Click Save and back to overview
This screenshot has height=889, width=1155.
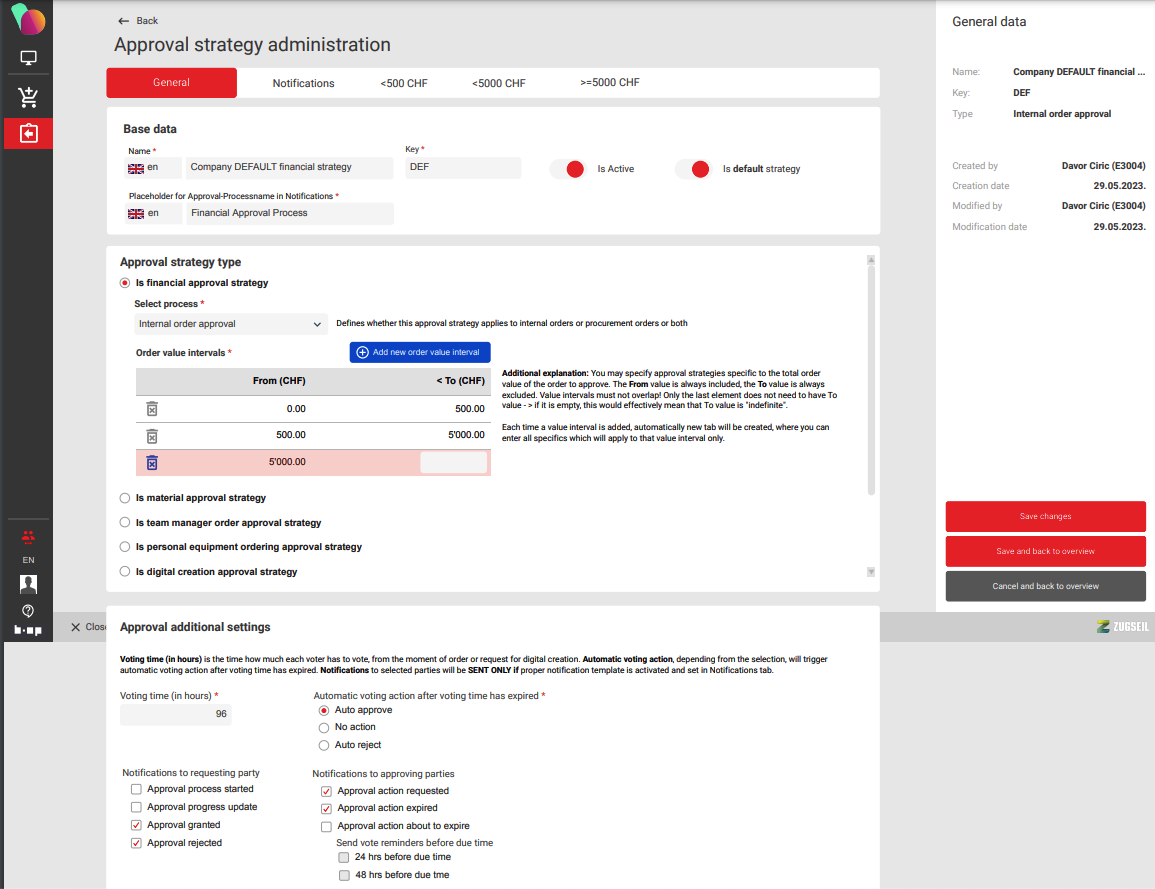(x=1045, y=551)
